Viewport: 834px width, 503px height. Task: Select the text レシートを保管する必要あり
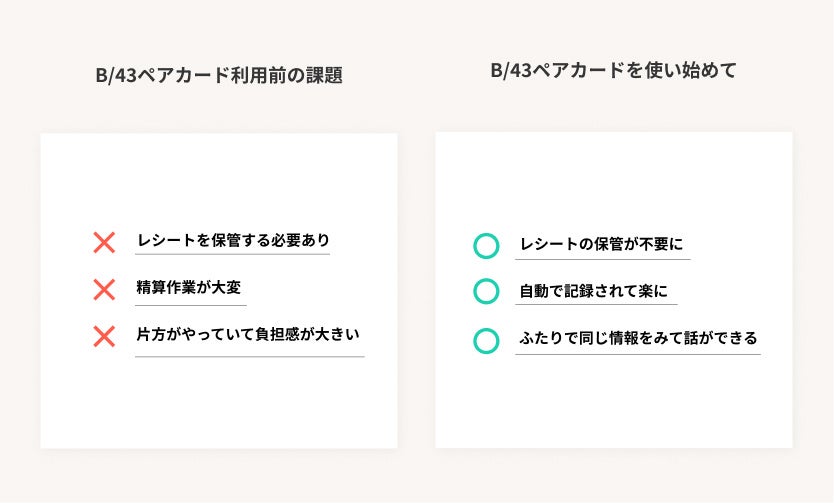pyautogui.click(x=233, y=240)
